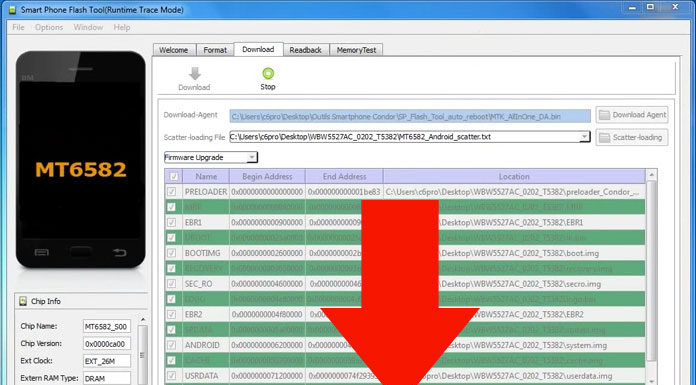This screenshot has width=696, height=385.
Task: Click the EBR1 begin address 0x0000000000900000
Action: tap(267, 222)
